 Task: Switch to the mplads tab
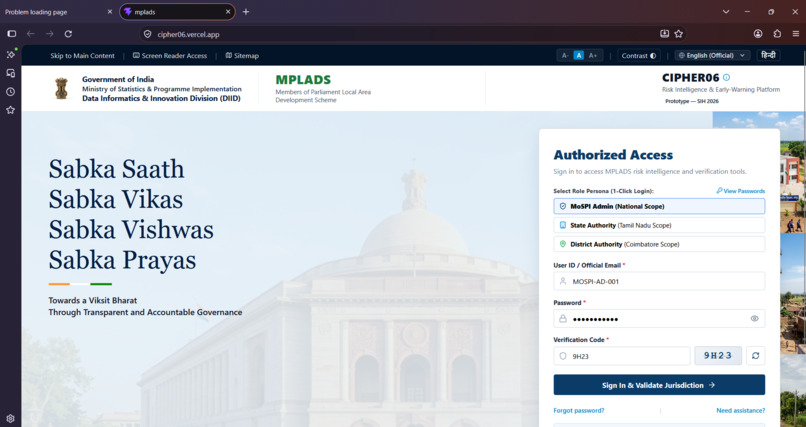177,12
